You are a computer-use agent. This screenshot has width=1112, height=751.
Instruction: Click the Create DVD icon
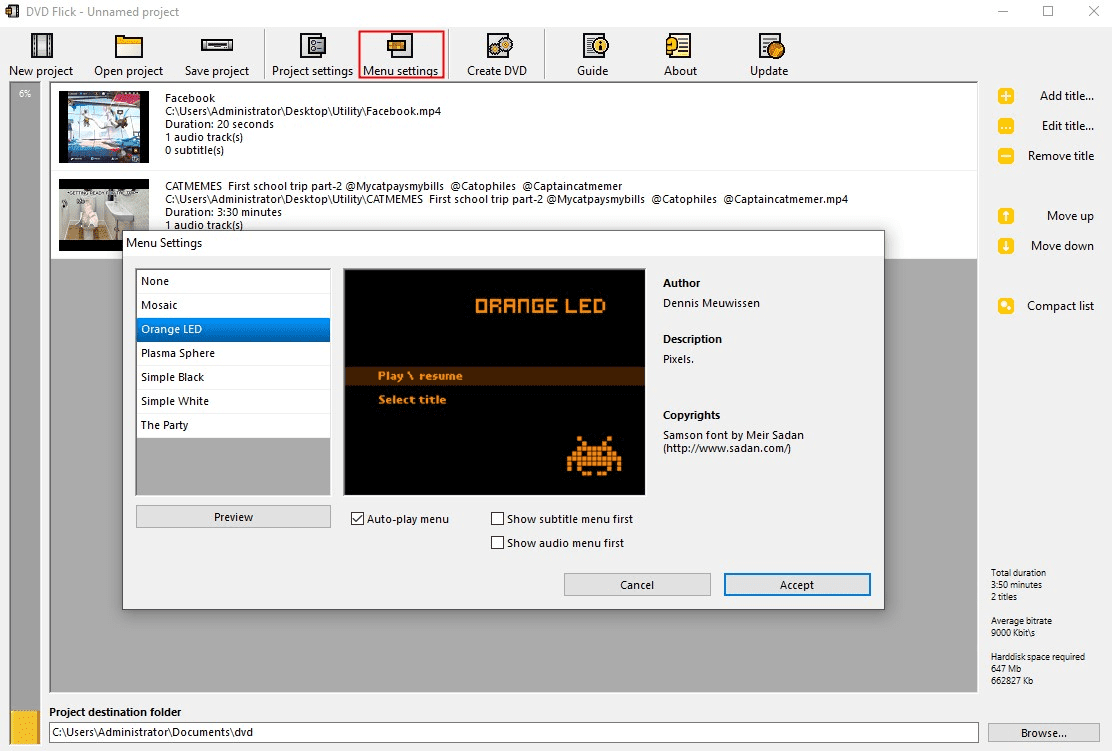tap(497, 47)
